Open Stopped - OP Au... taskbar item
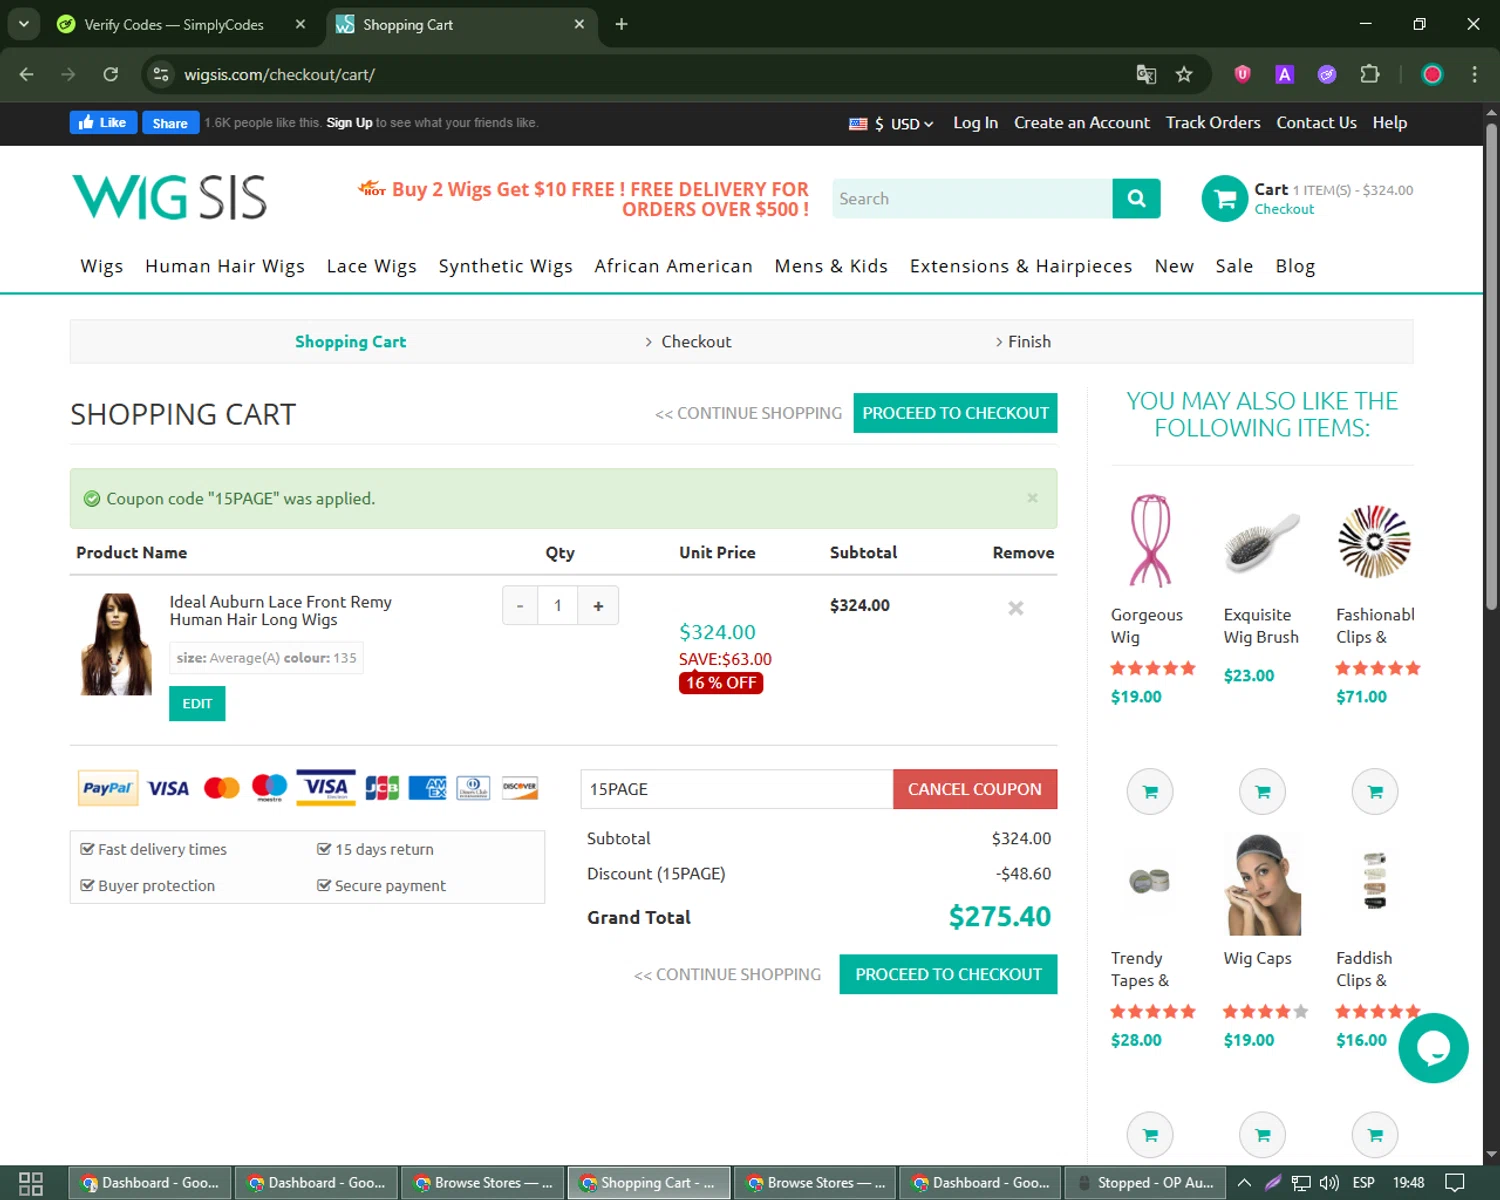This screenshot has height=1200, width=1500. tap(1145, 1183)
